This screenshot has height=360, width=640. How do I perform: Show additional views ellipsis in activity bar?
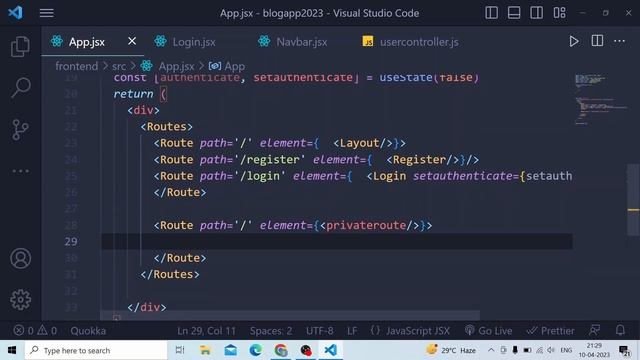[x=20, y=171]
